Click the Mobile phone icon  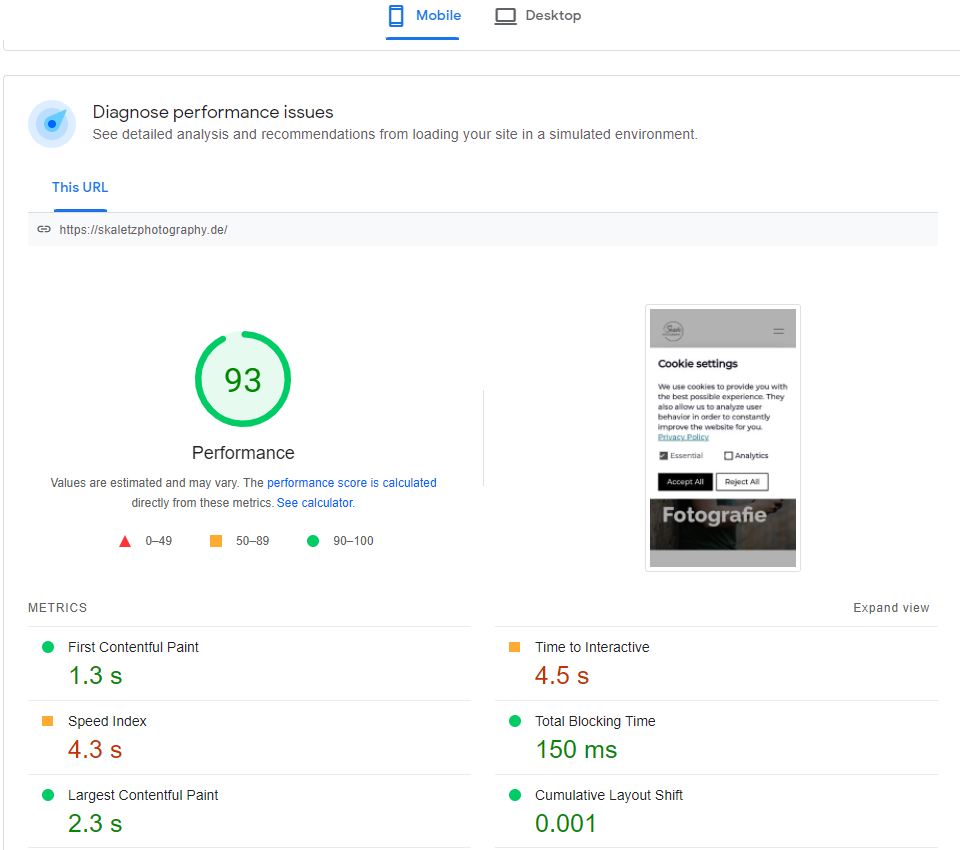(396, 16)
